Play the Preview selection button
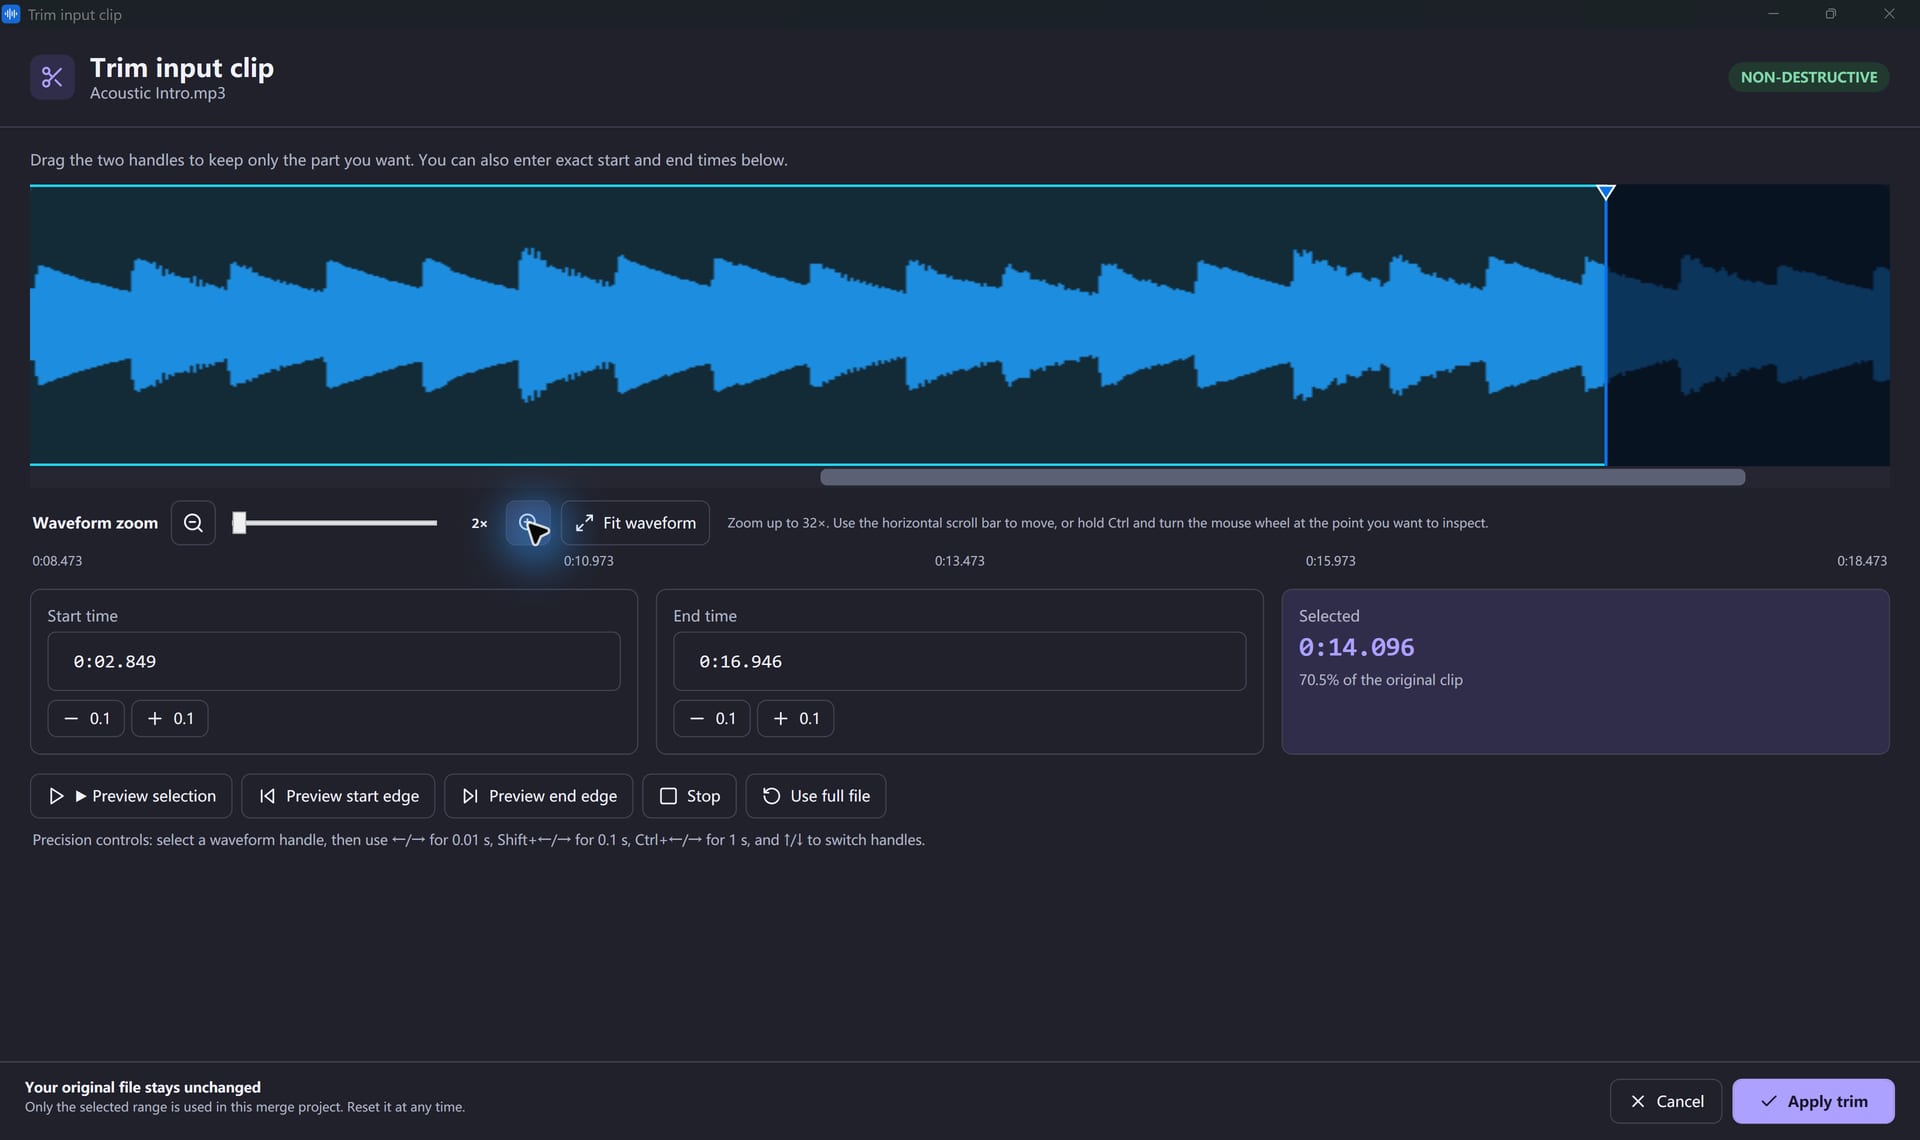Screen dimensions: 1920x1140 pyautogui.click(x=131, y=796)
